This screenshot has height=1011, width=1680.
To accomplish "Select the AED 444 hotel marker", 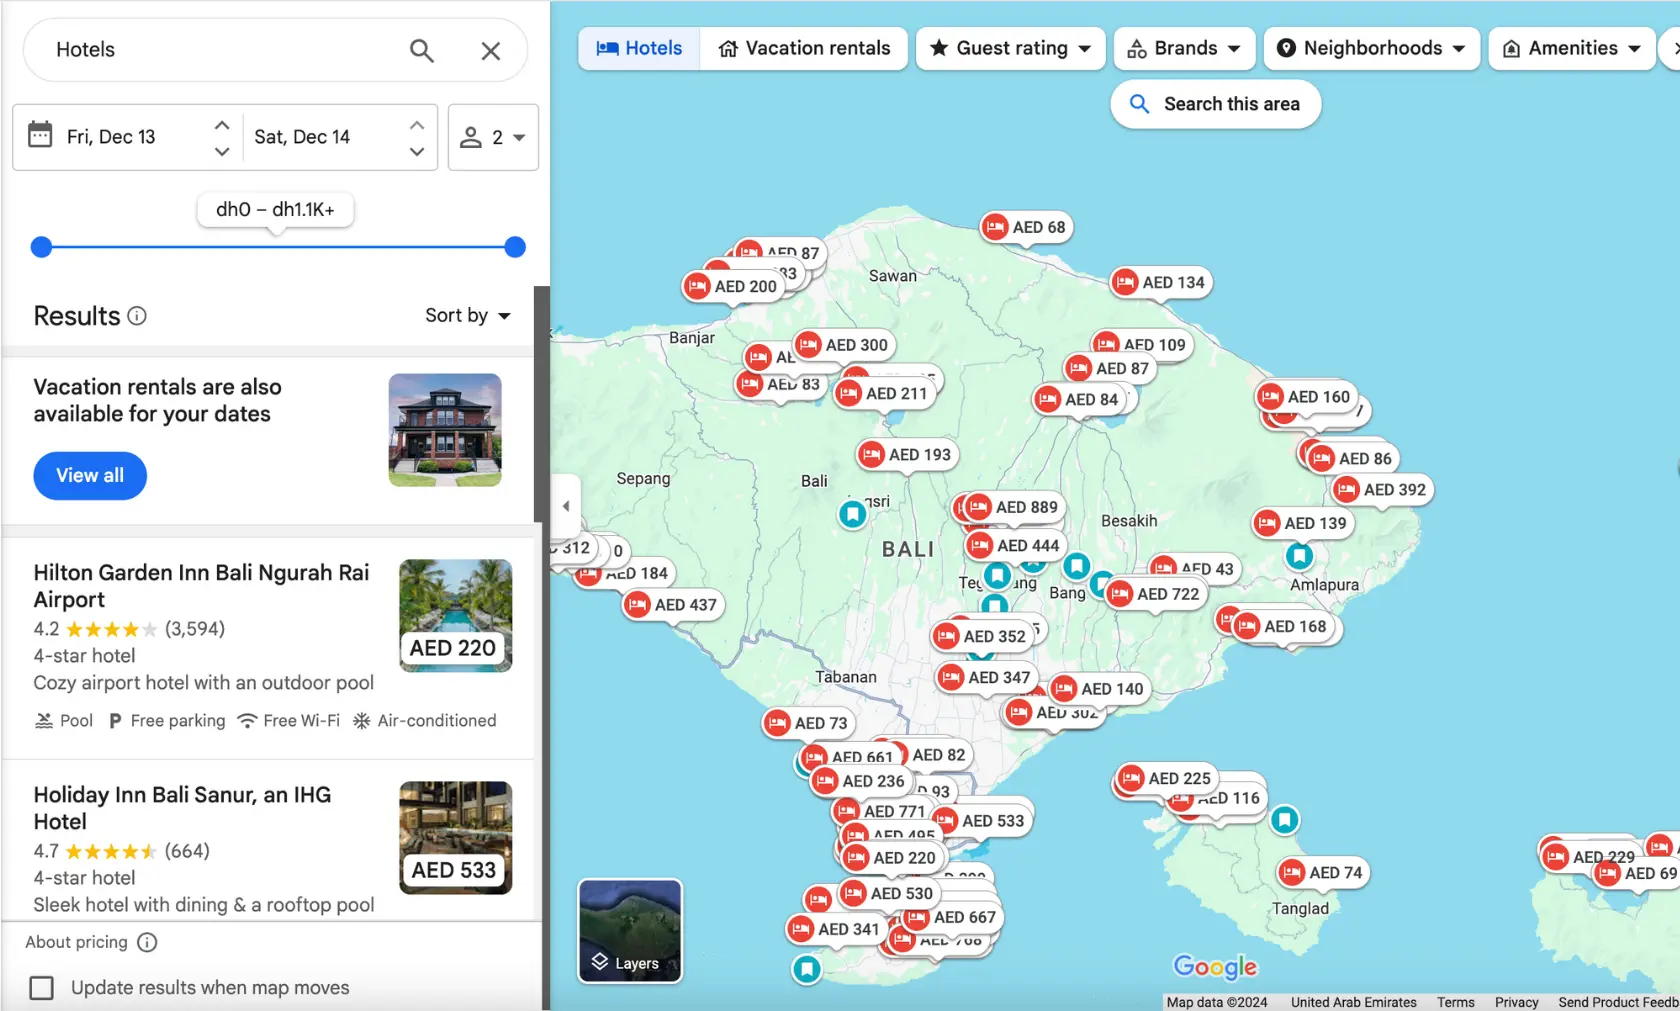I will coord(1014,545).
